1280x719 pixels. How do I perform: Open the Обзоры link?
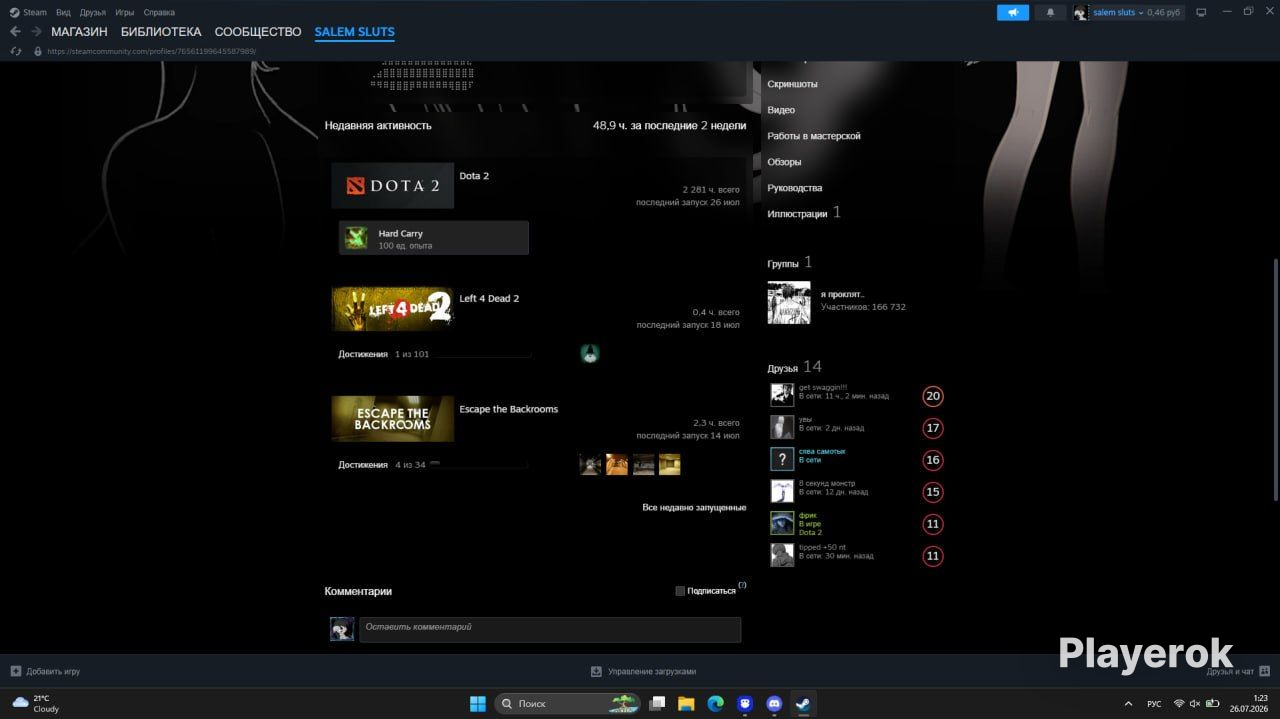pos(784,162)
